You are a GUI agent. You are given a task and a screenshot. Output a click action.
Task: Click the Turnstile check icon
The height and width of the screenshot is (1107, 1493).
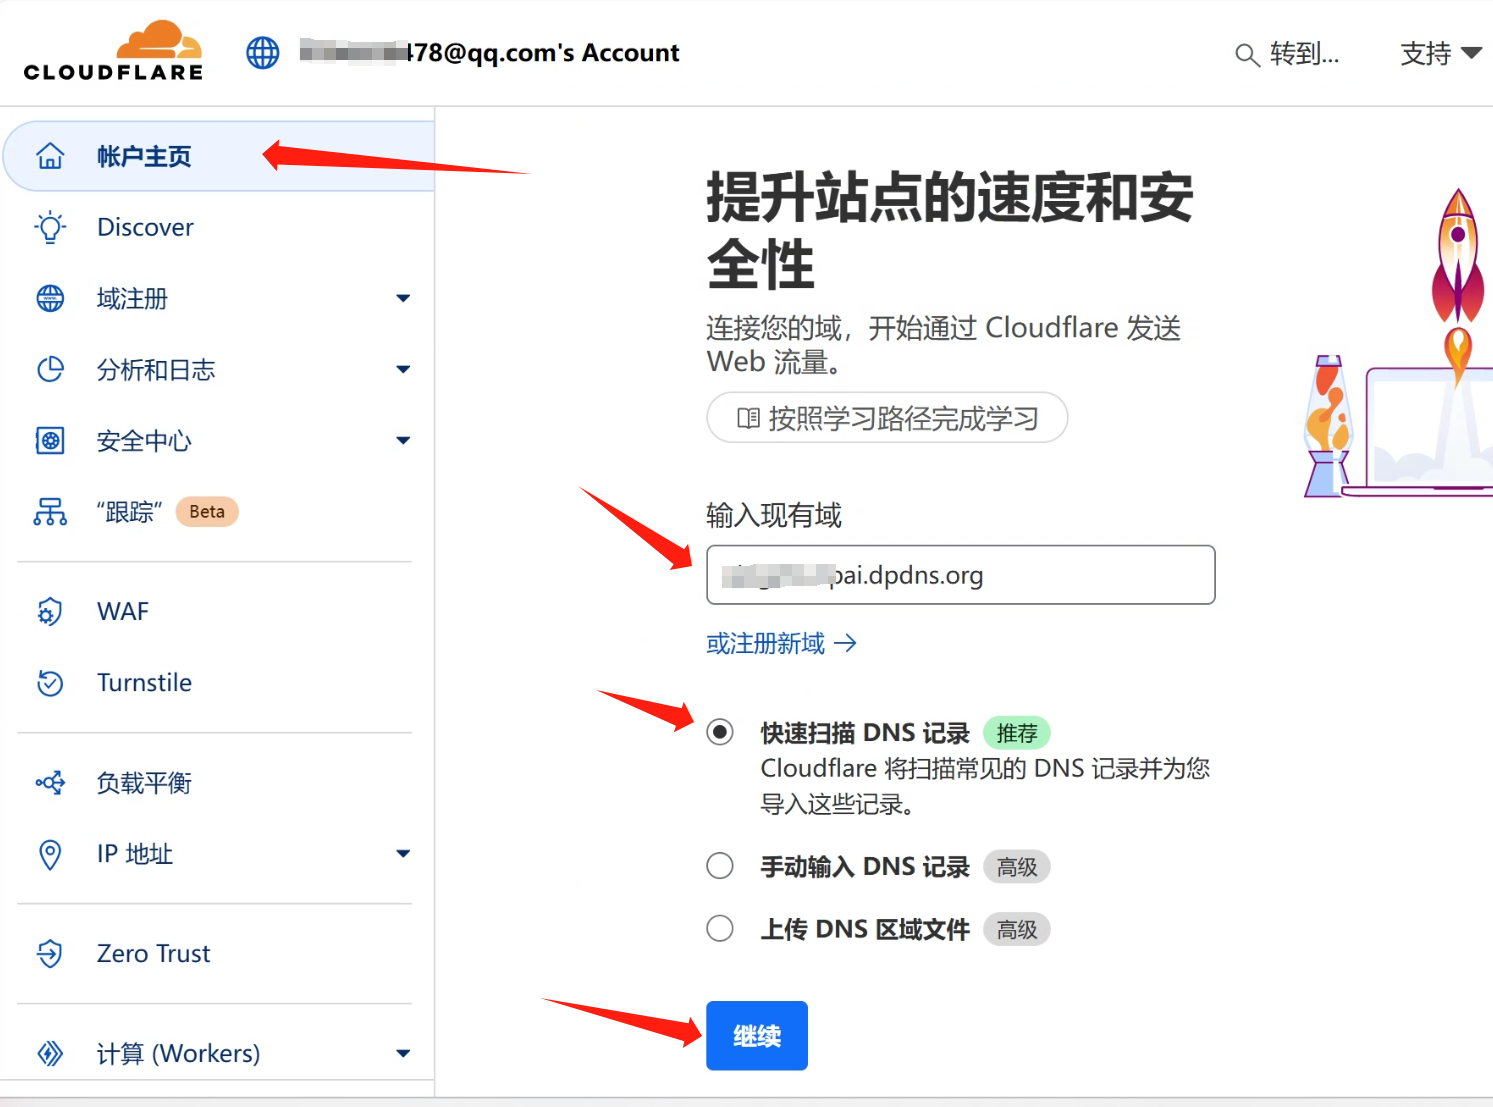tap(50, 682)
